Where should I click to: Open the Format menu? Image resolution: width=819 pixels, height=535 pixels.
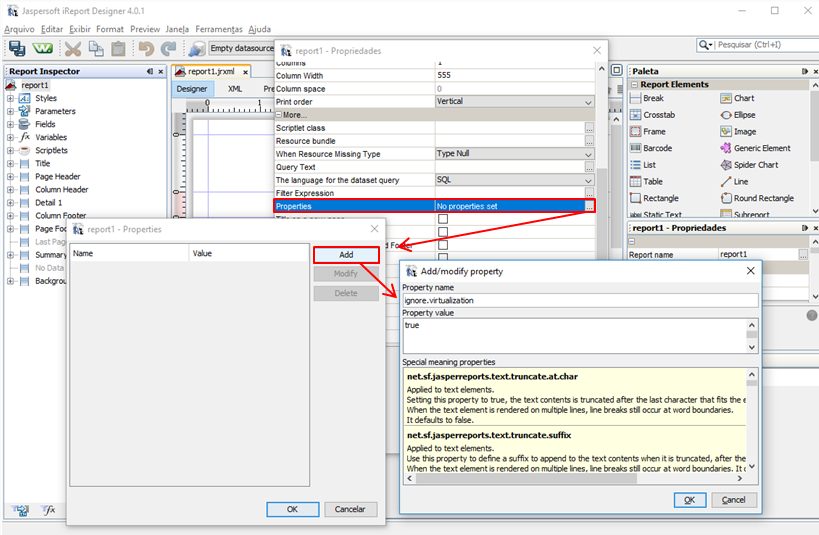pos(110,29)
